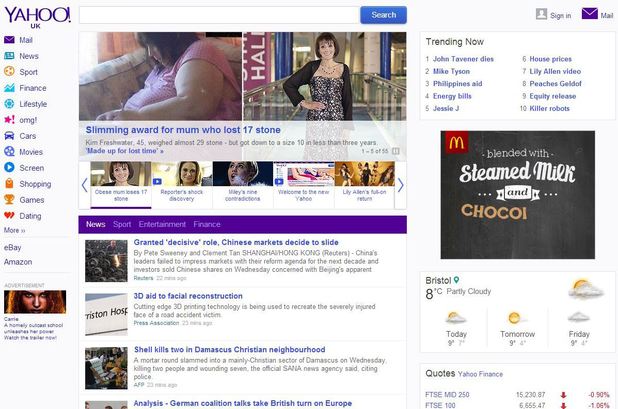Open the Lifestyle icon in sidebar
The height and width of the screenshot is (409, 618).
coord(9,104)
